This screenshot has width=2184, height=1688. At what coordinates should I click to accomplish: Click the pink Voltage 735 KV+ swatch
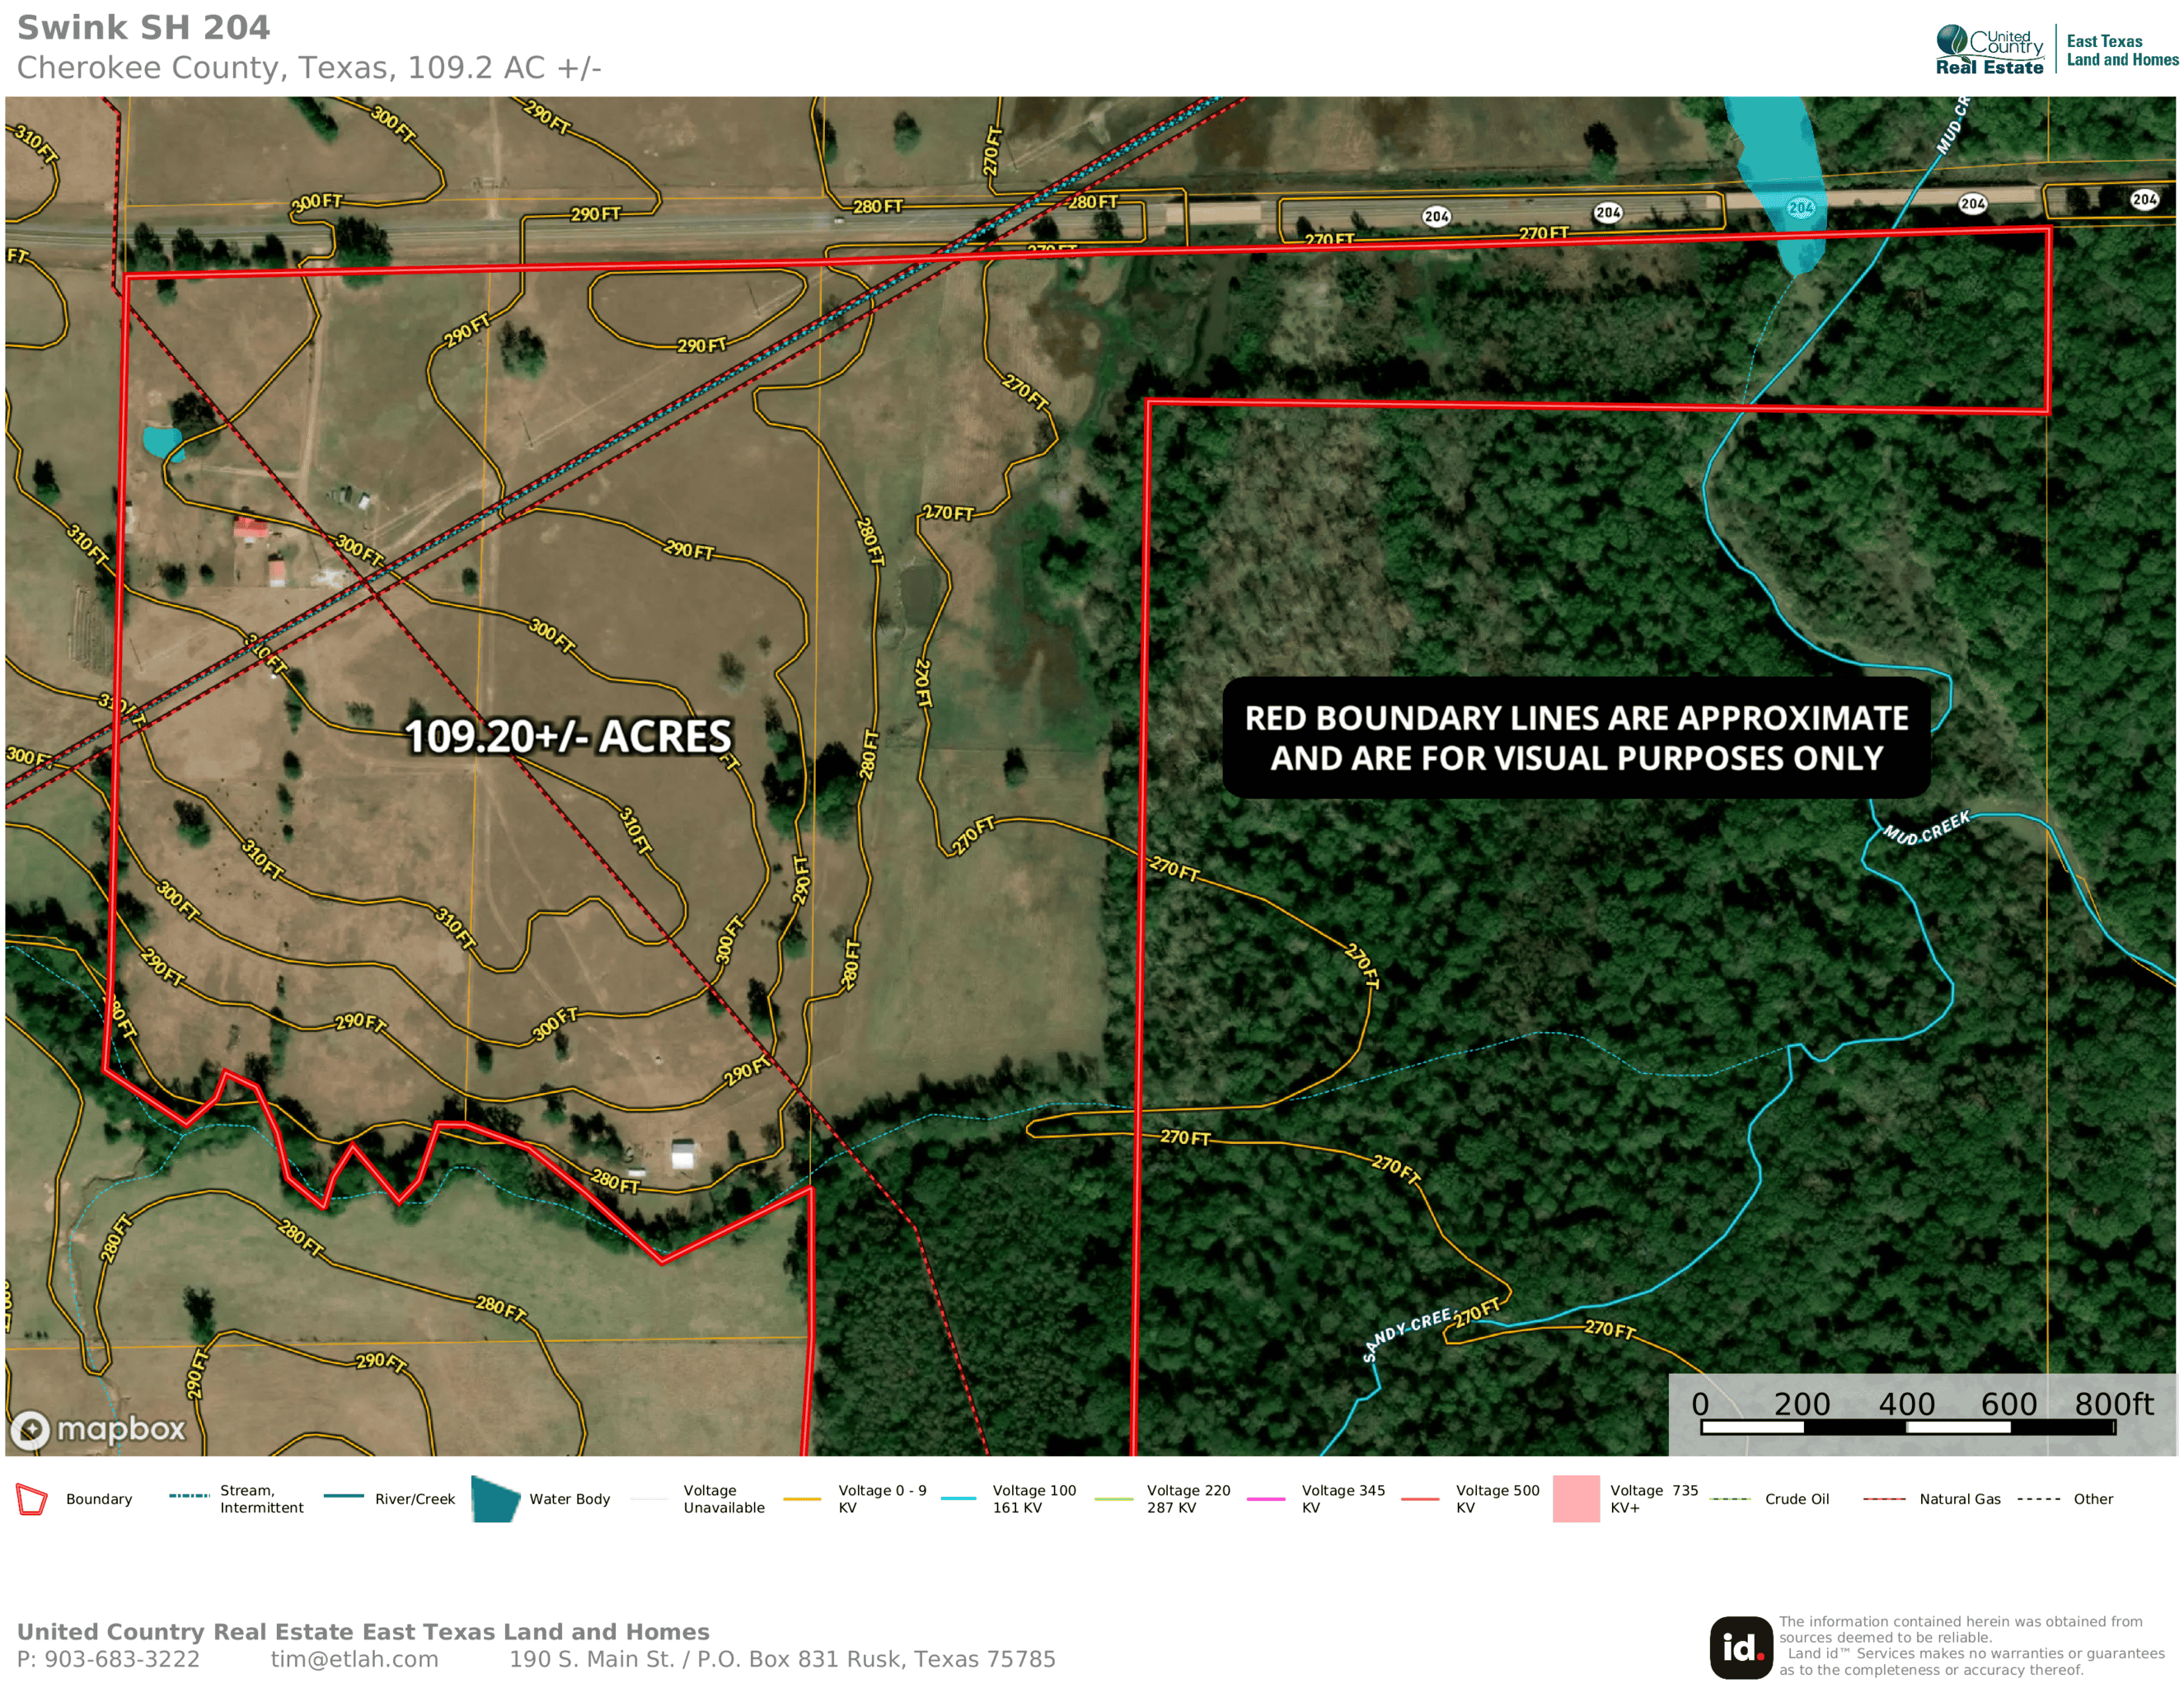[x=1575, y=1498]
